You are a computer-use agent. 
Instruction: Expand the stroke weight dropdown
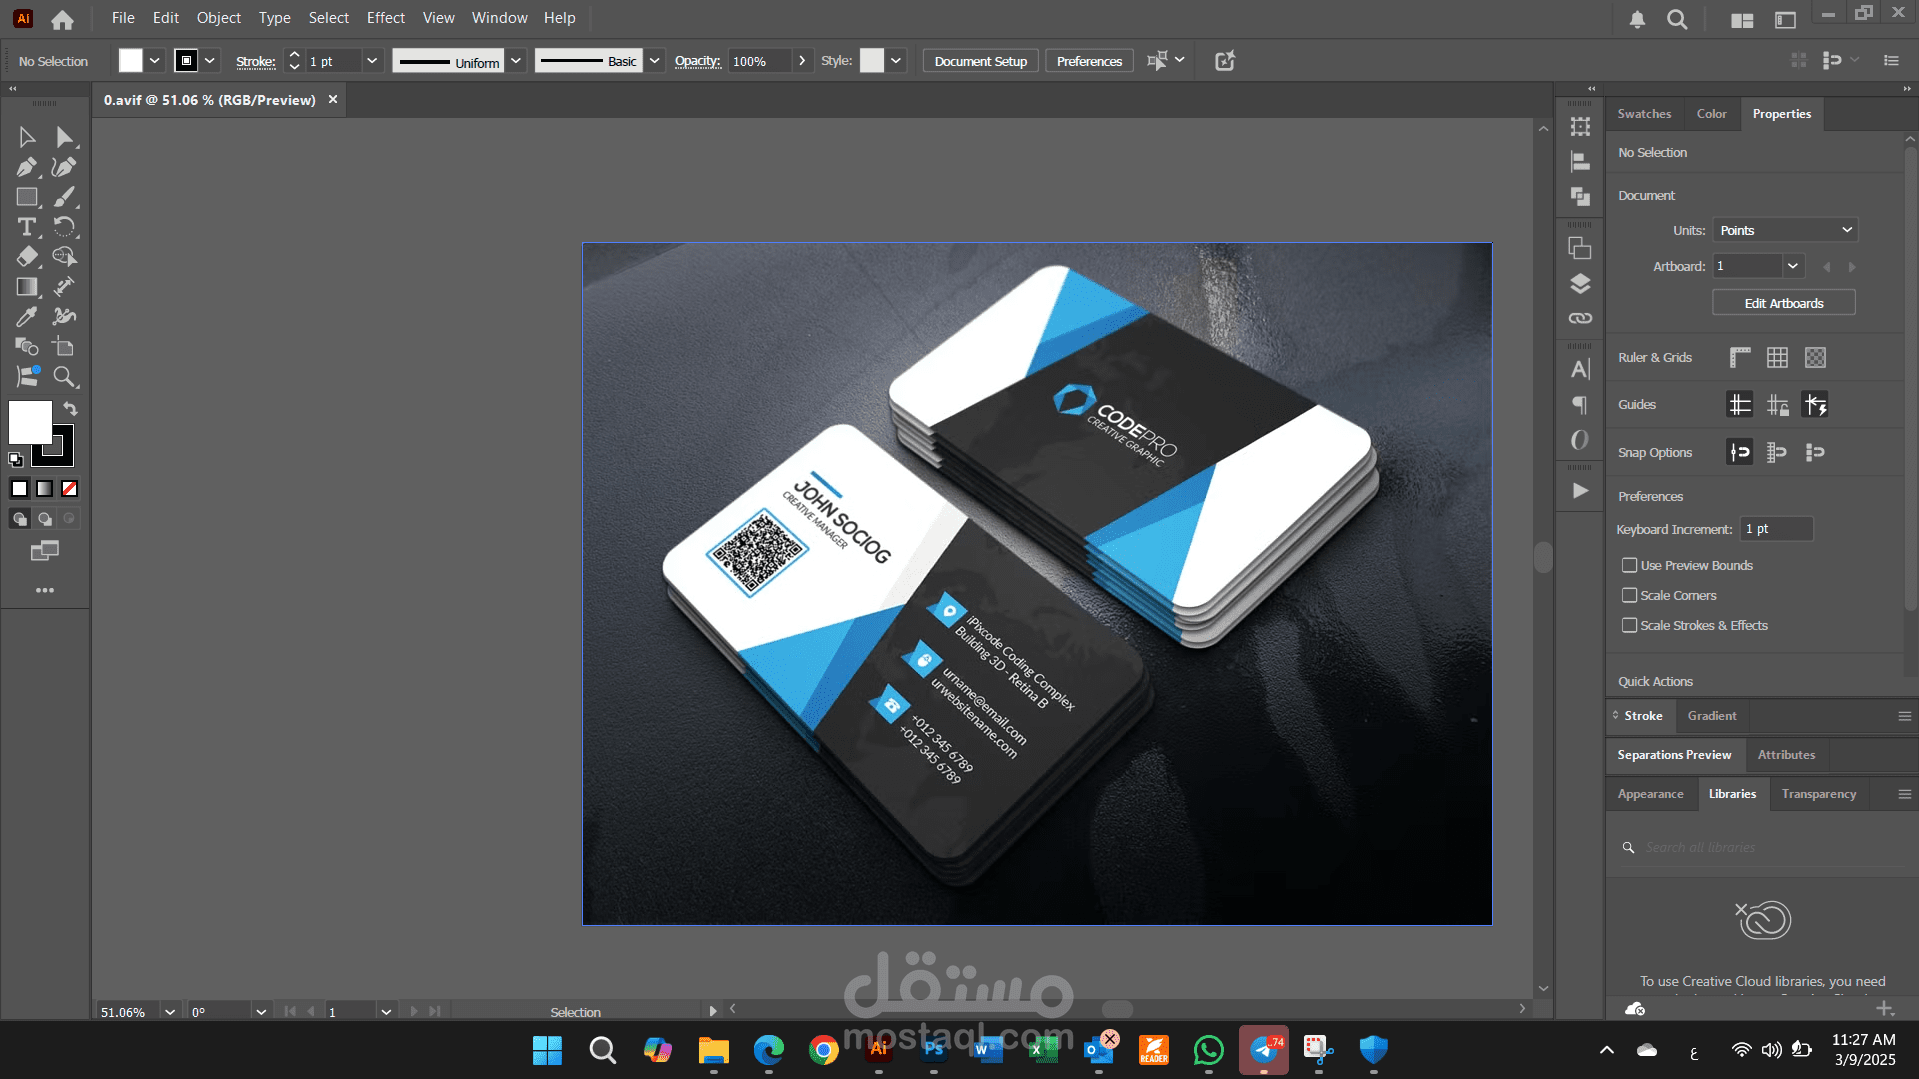click(372, 61)
